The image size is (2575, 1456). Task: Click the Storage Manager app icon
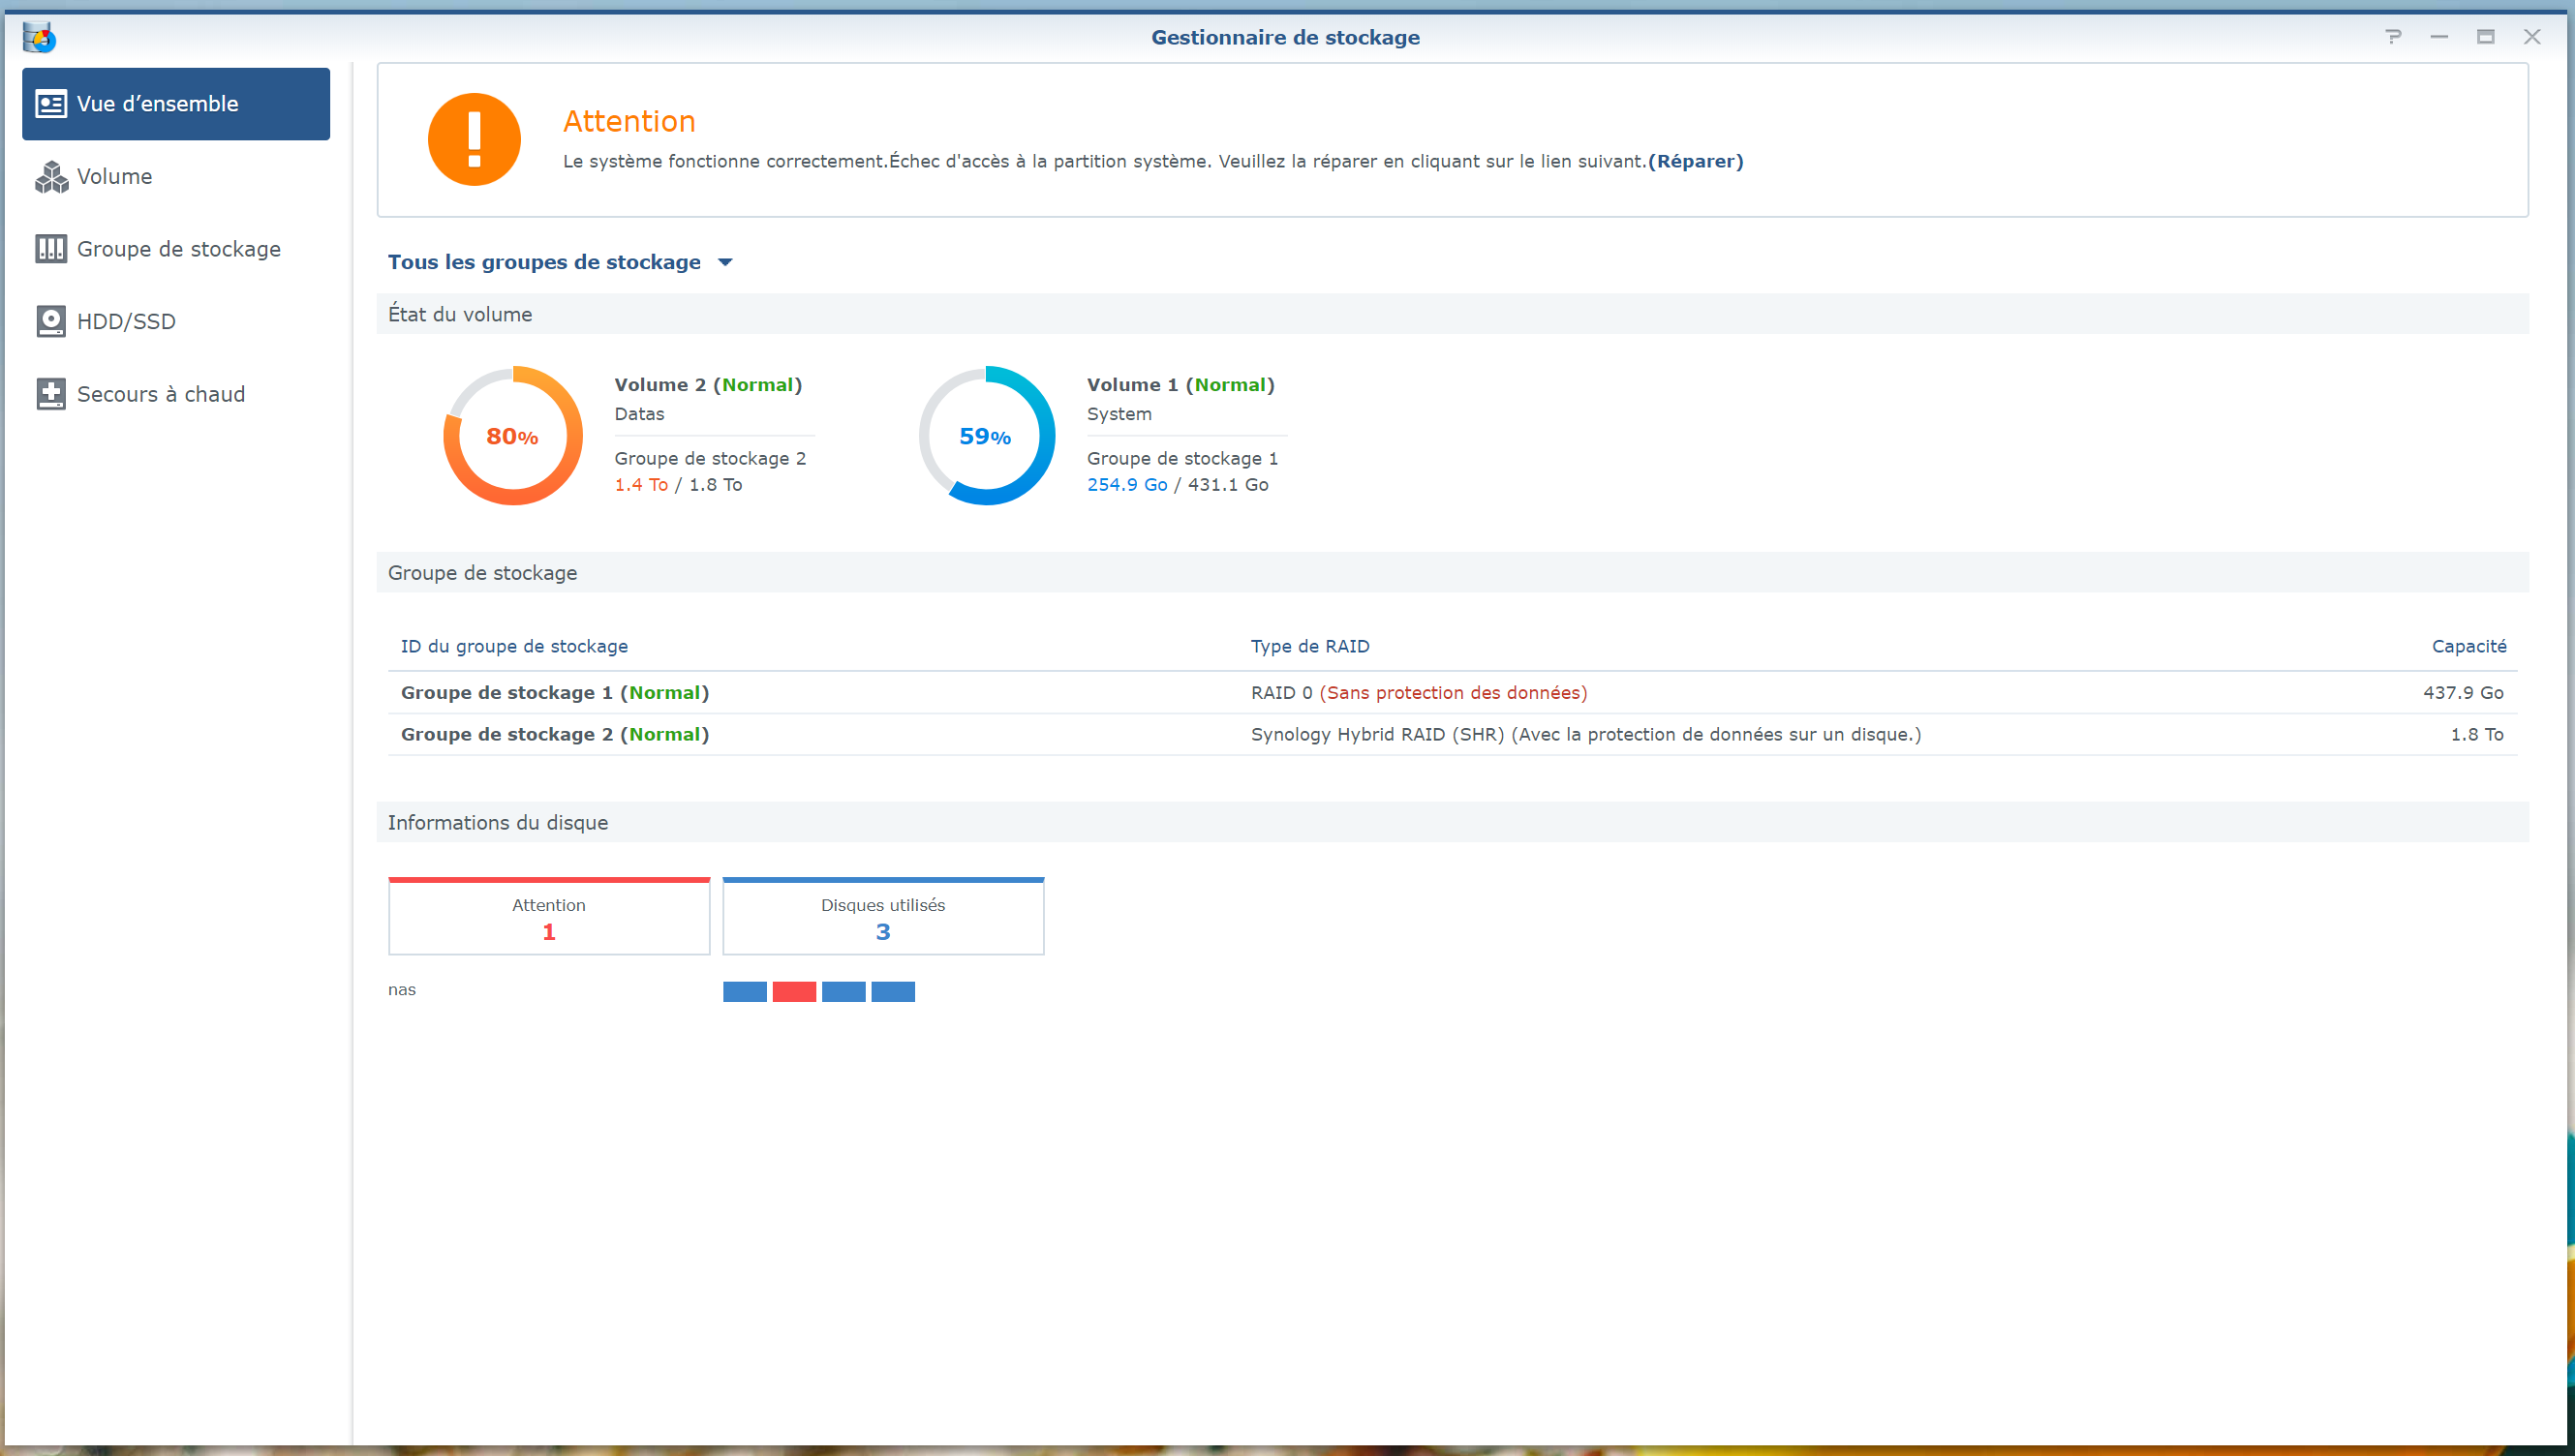39,37
